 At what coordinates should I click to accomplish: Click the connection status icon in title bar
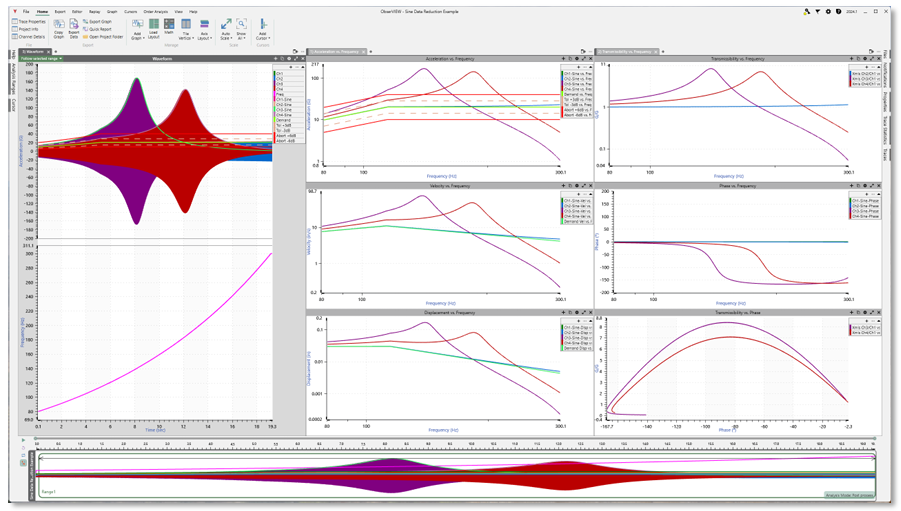pyautogui.click(x=807, y=11)
